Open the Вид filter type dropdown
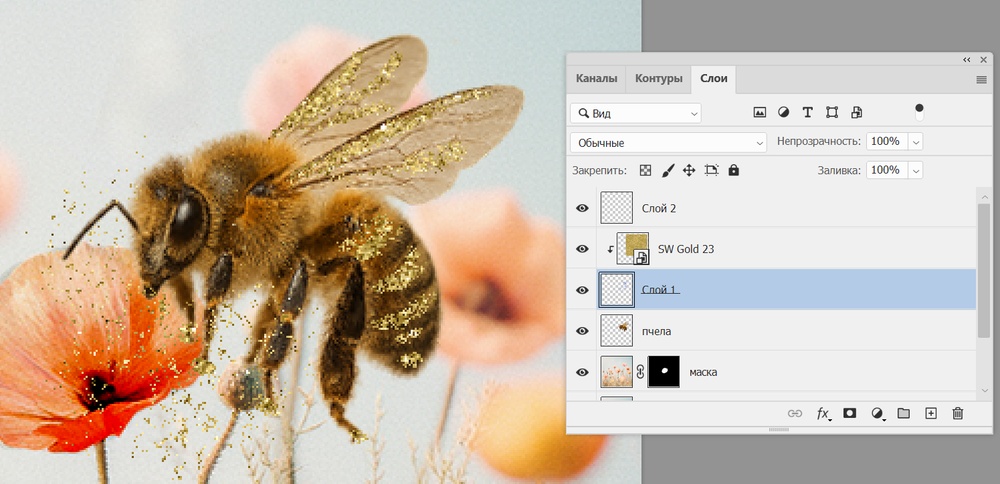This screenshot has width=1000, height=484. click(635, 114)
